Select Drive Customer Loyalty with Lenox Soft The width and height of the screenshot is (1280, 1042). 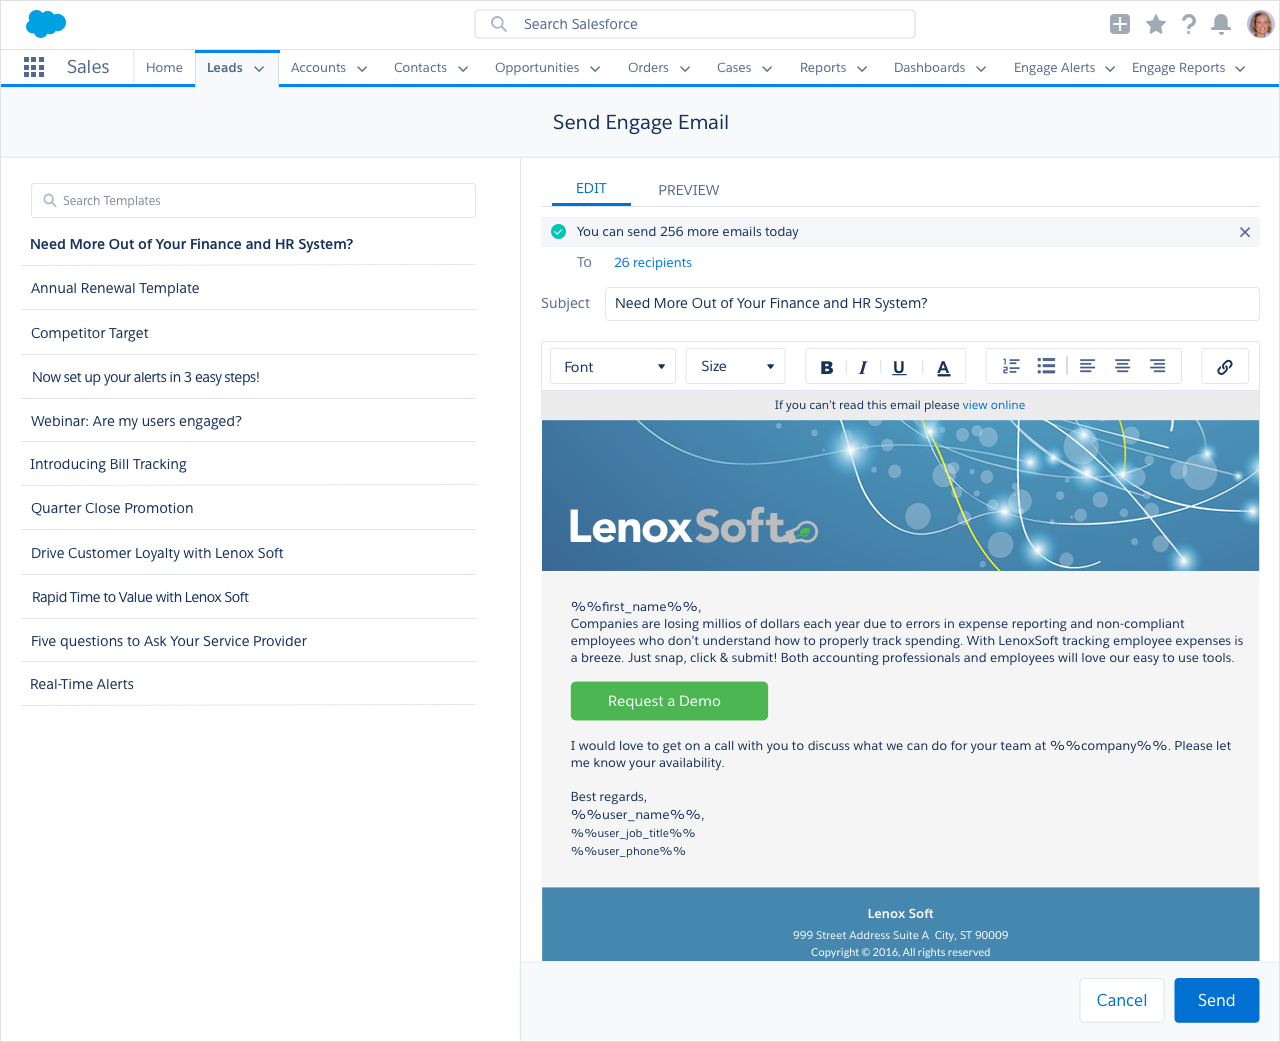coord(248,553)
